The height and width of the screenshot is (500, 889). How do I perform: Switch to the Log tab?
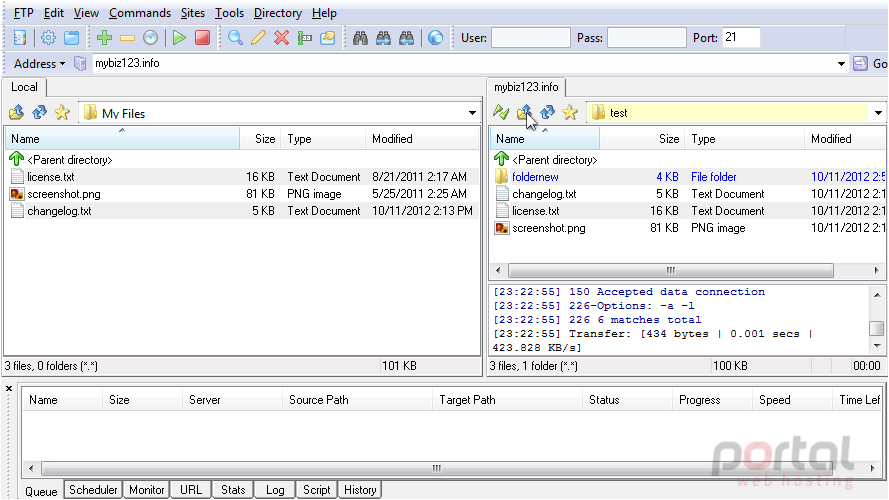click(x=275, y=490)
